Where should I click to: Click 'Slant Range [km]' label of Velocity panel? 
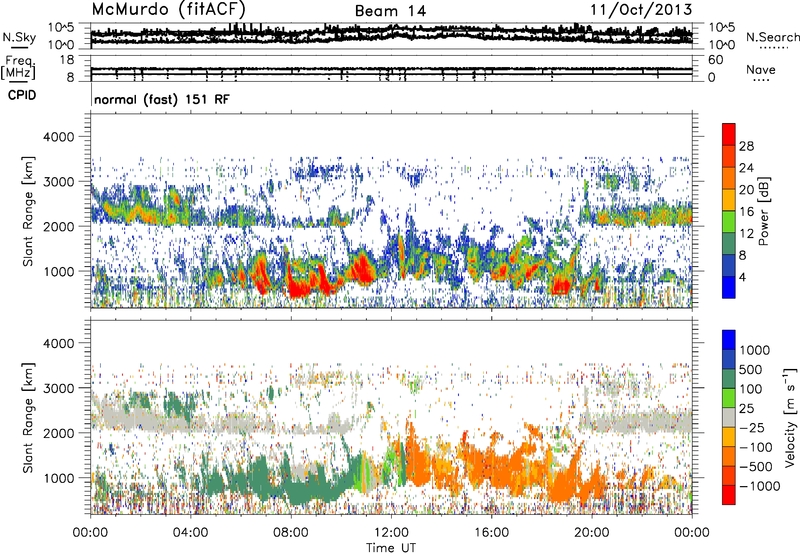pyautogui.click(x=28, y=417)
